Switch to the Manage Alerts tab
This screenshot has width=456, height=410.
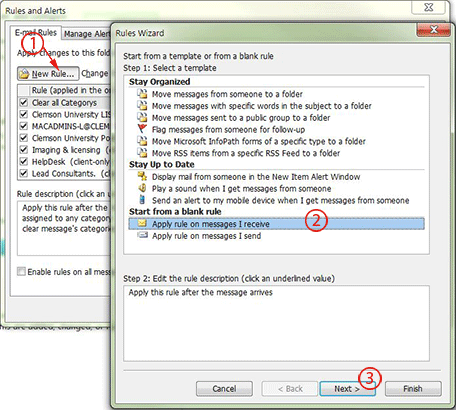tap(87, 34)
